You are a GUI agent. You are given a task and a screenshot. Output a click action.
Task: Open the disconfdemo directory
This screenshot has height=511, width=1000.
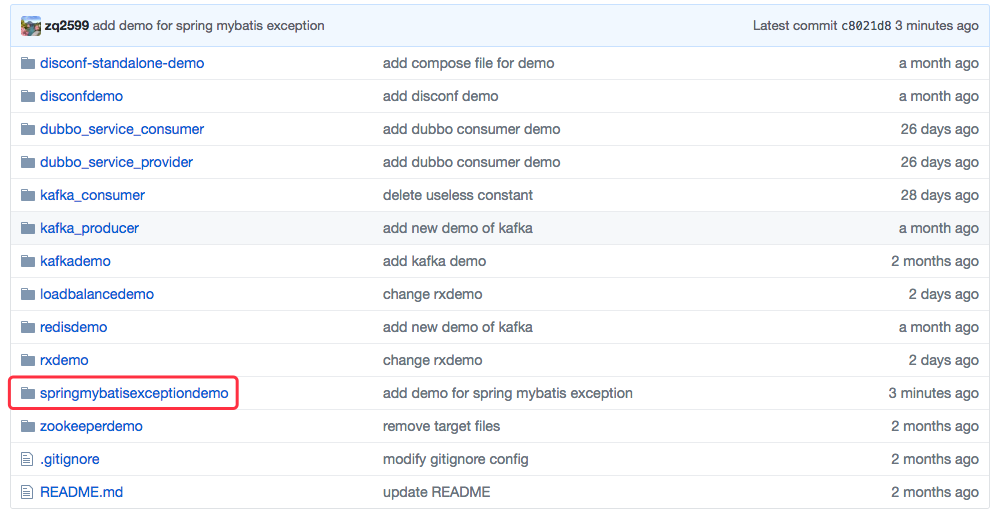(x=81, y=96)
